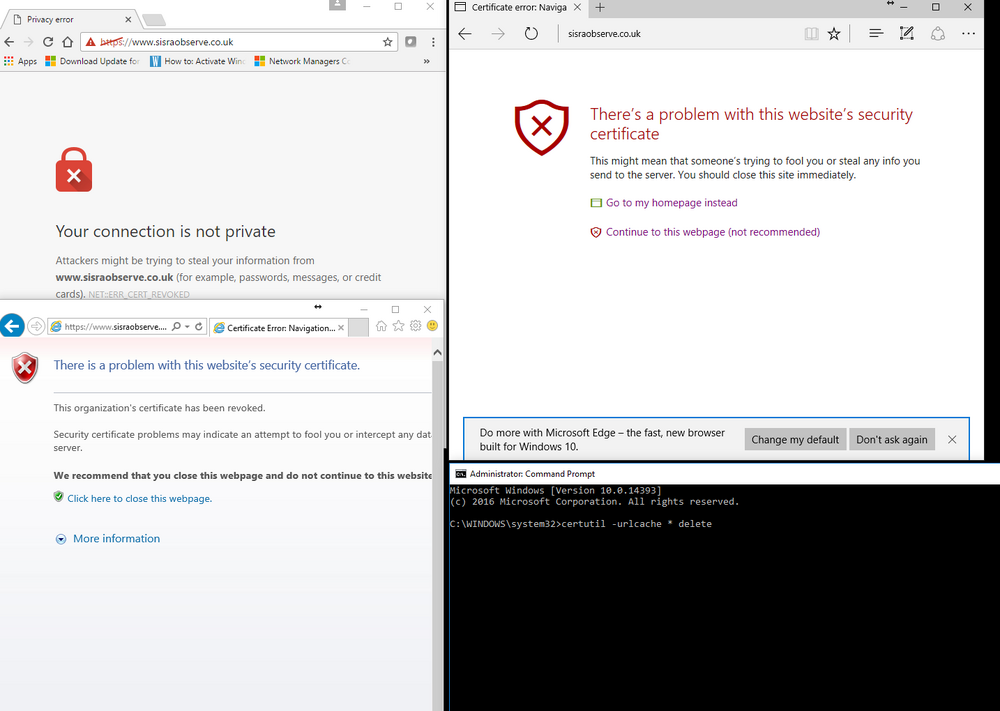
Task: Open Chrome's home page icon
Action: tap(68, 42)
